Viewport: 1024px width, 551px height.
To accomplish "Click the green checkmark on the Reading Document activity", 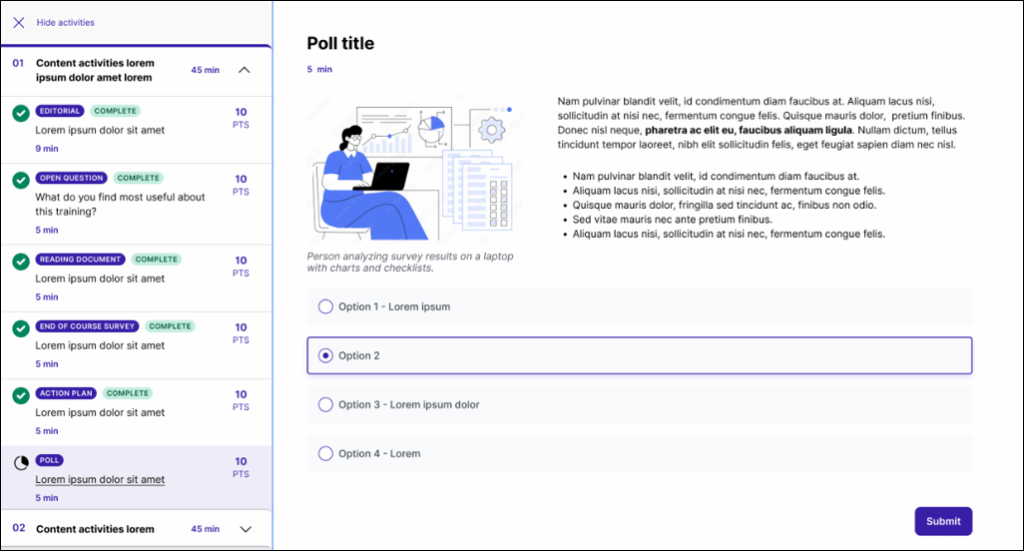I will tap(20, 261).
